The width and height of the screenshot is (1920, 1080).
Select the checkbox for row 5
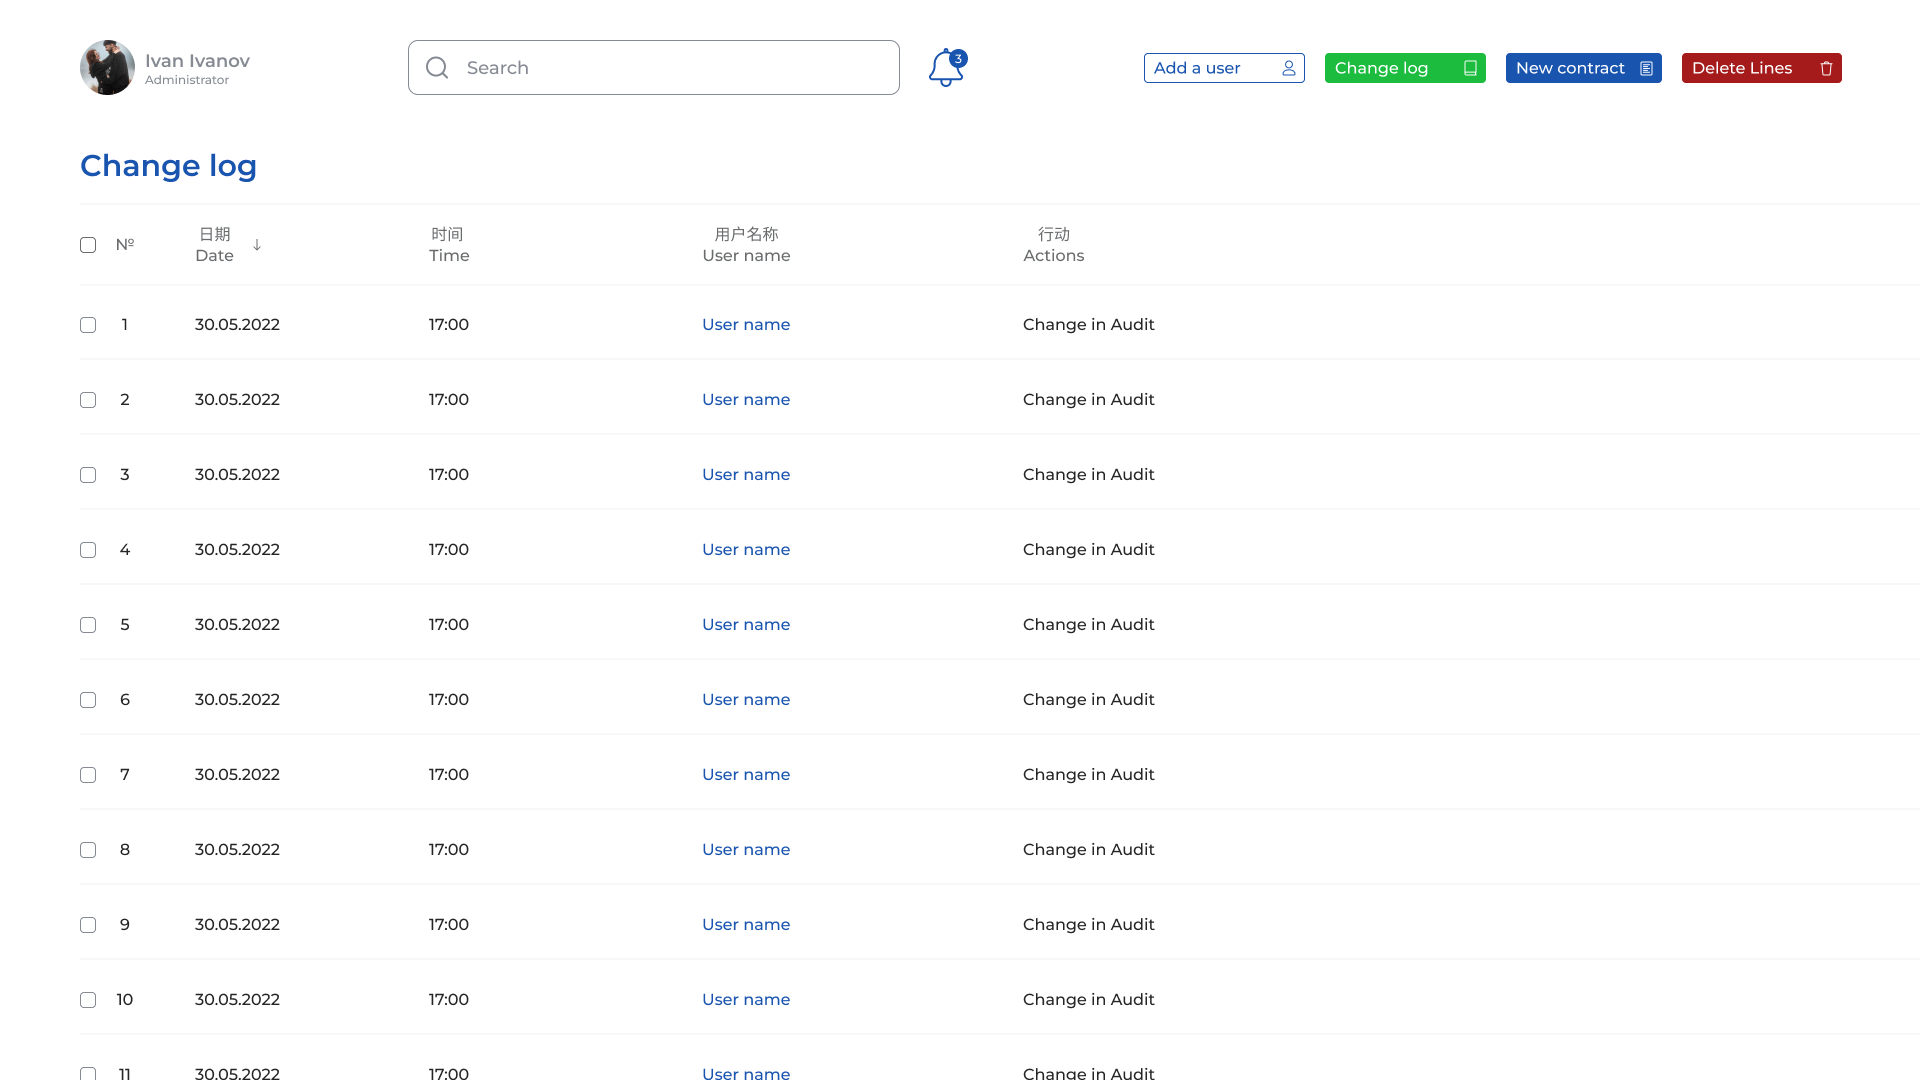[88, 625]
